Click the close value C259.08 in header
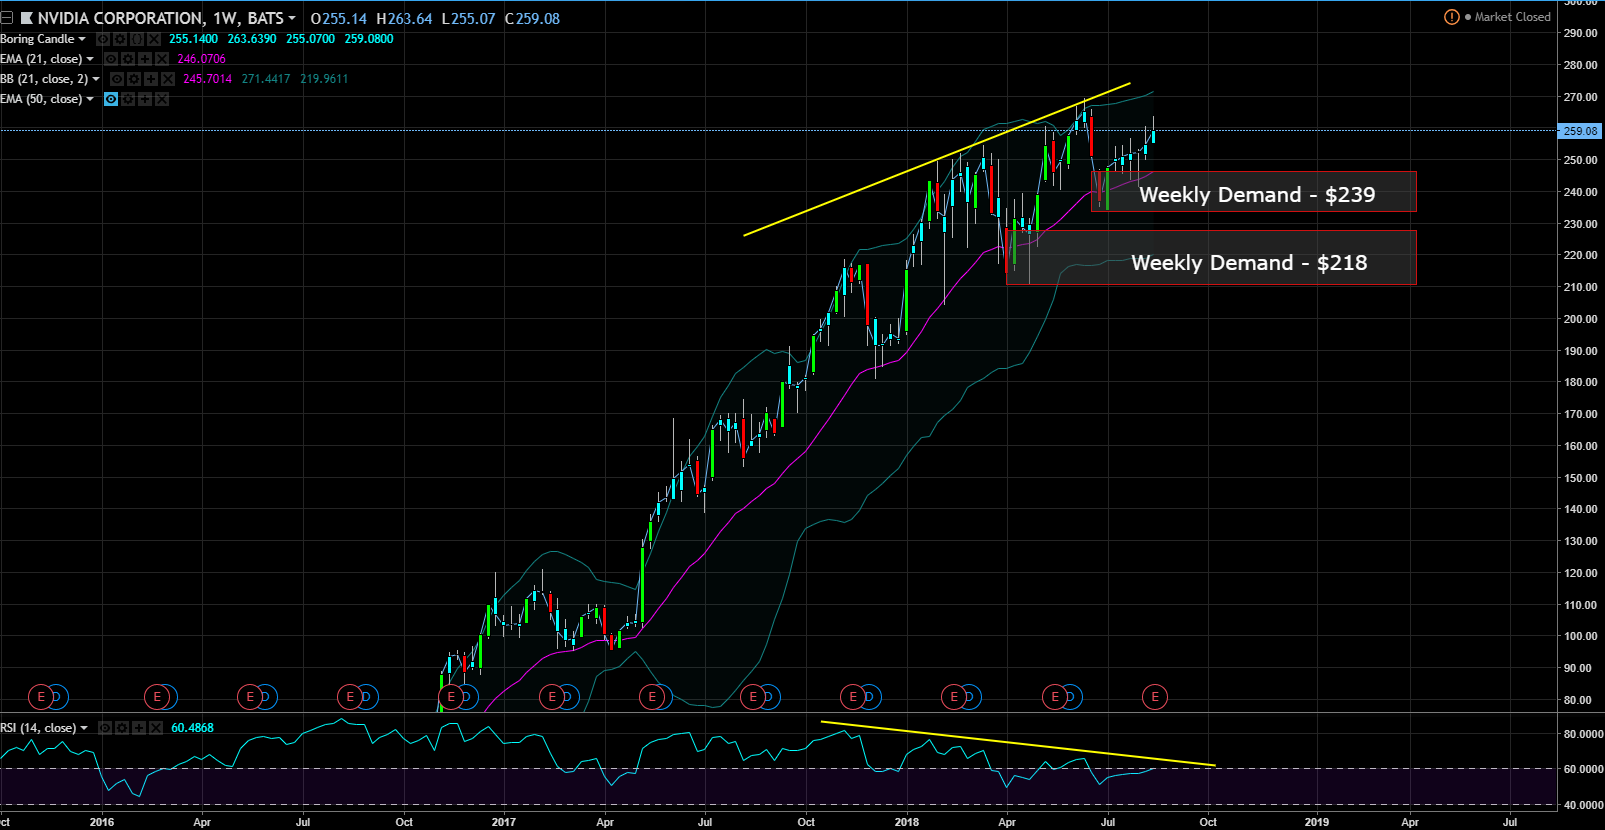Viewport: 1605px width, 830px height. (x=533, y=18)
